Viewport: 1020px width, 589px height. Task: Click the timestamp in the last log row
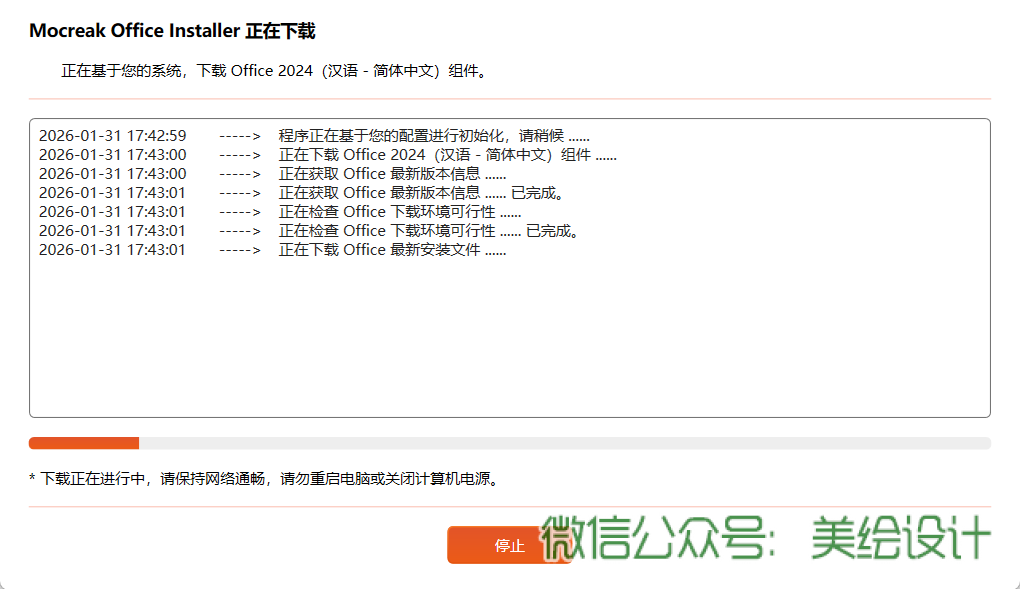[112, 250]
